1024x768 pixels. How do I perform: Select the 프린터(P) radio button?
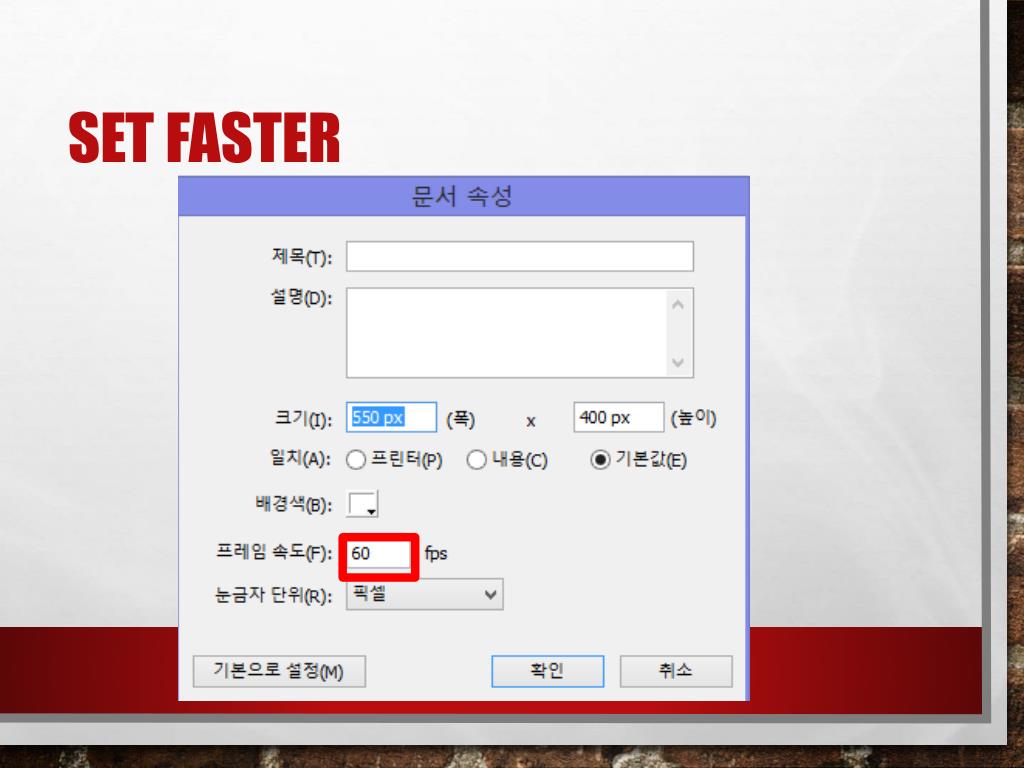click(x=356, y=460)
